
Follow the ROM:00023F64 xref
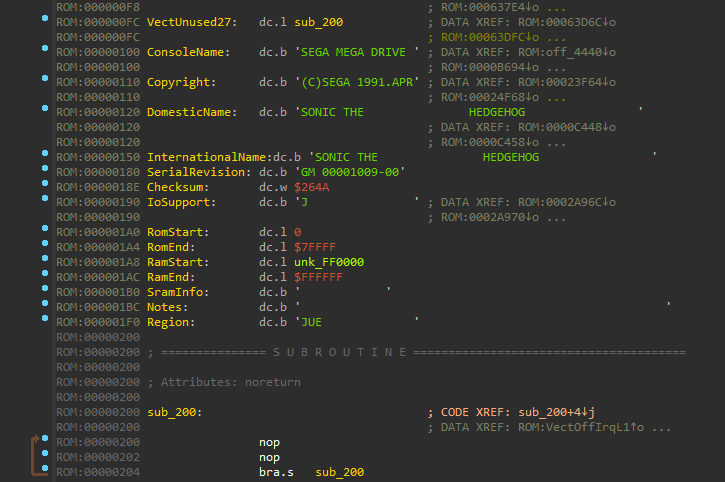click(x=567, y=82)
